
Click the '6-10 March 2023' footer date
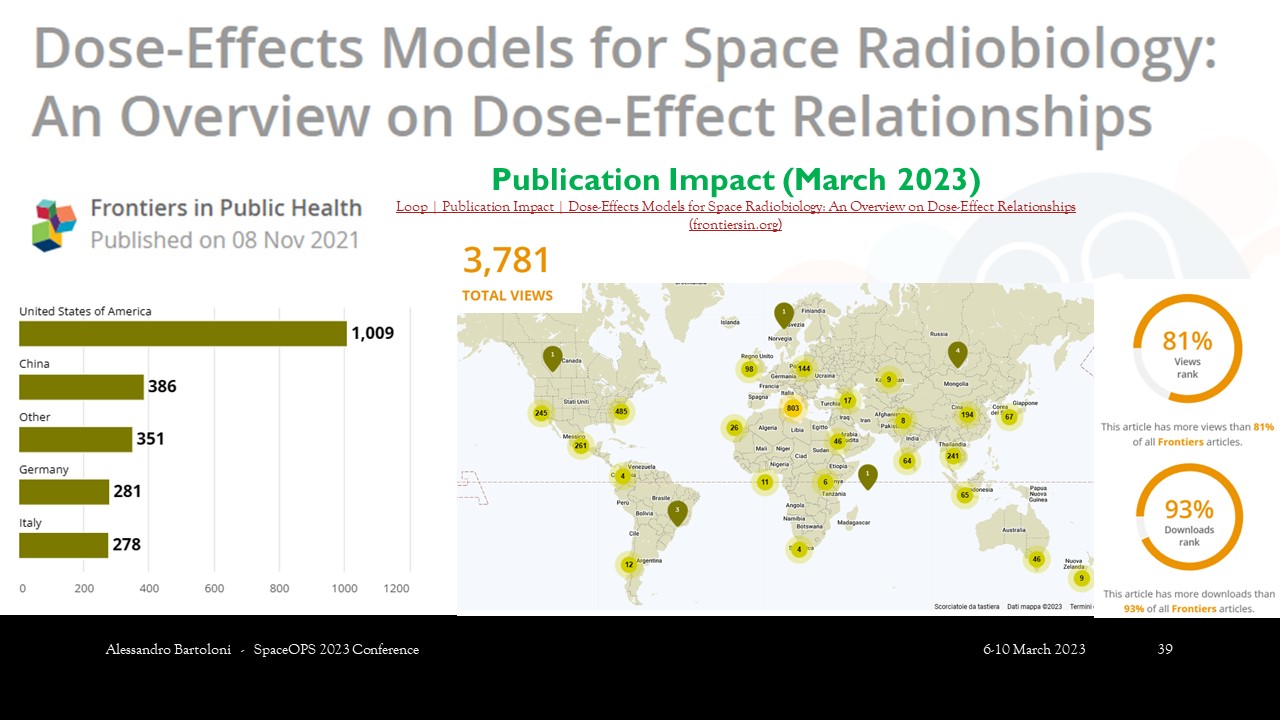1034,650
